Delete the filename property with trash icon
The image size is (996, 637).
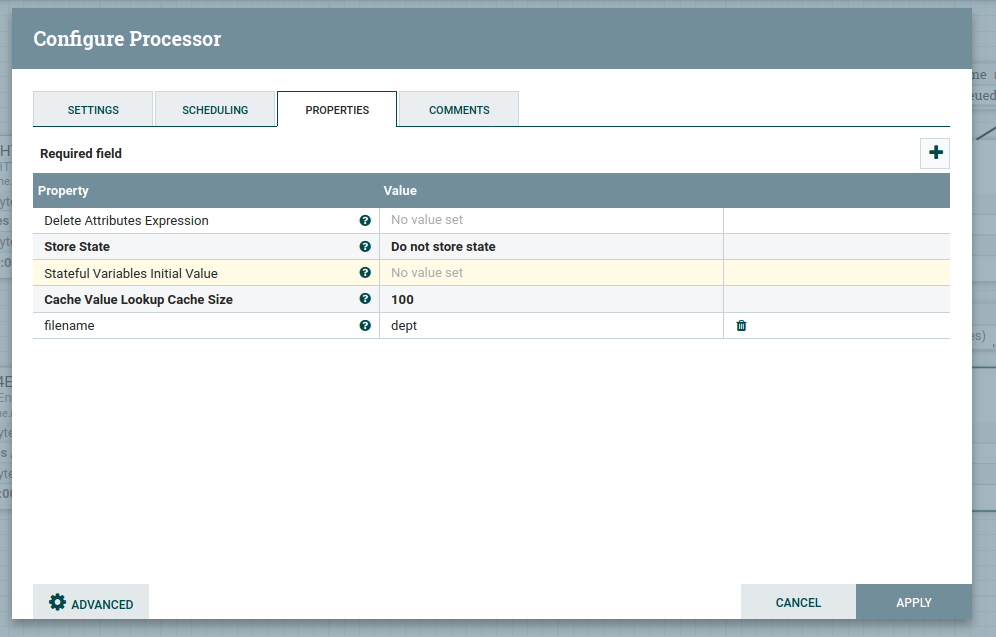click(x=741, y=325)
